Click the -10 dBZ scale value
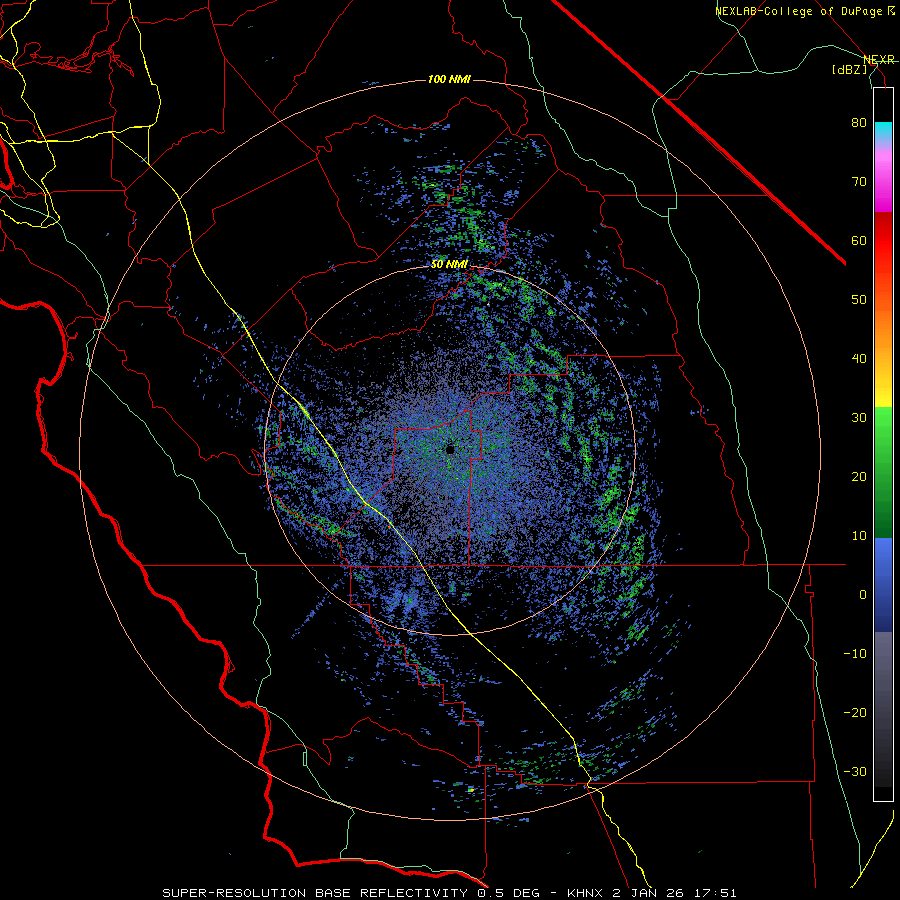The width and height of the screenshot is (900, 900). pos(855,654)
